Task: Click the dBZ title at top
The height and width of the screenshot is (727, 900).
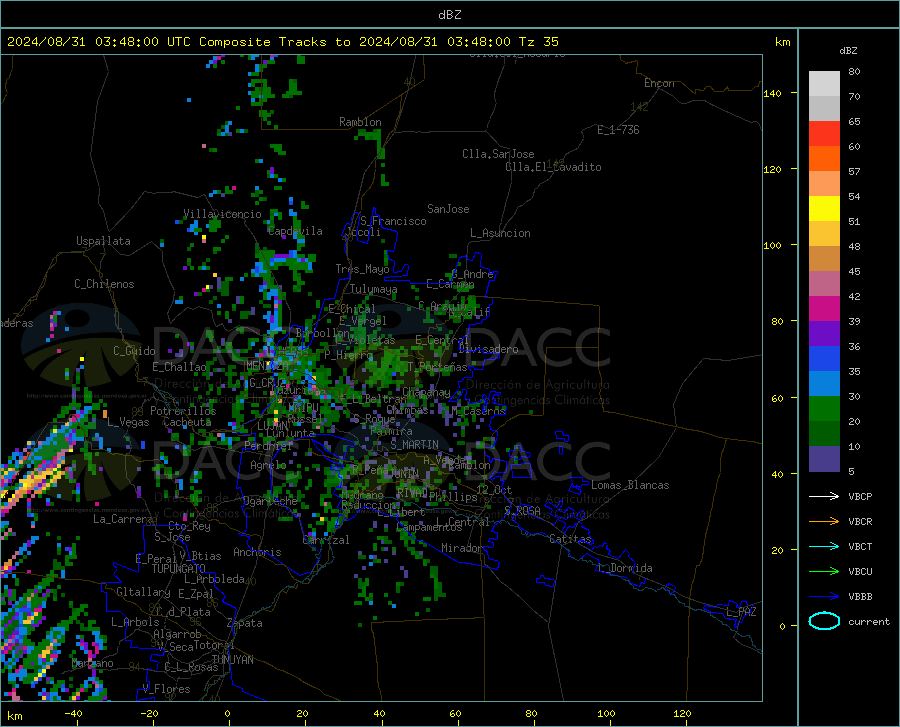Action: point(449,15)
